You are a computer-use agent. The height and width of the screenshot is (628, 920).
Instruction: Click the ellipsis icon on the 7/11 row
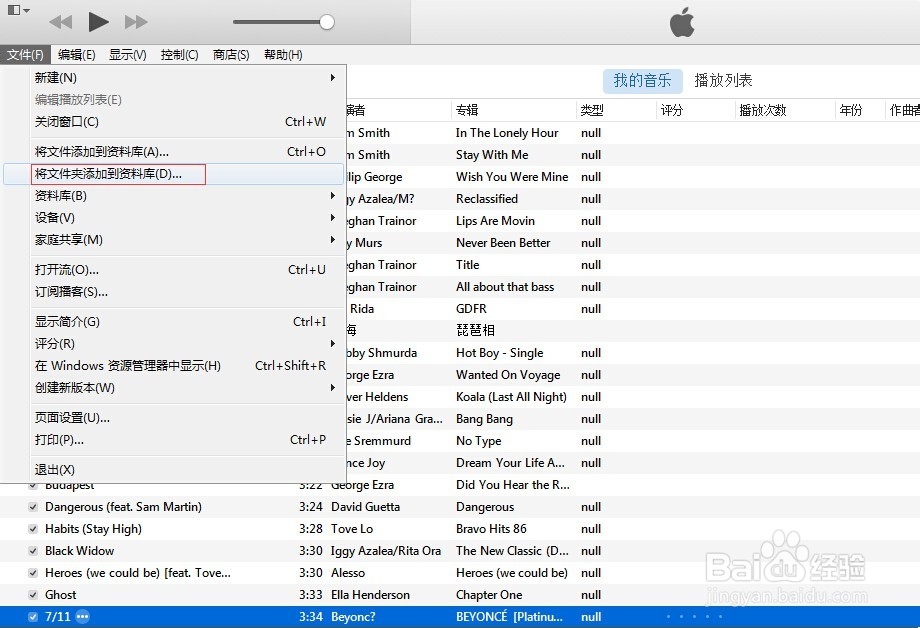[81, 616]
